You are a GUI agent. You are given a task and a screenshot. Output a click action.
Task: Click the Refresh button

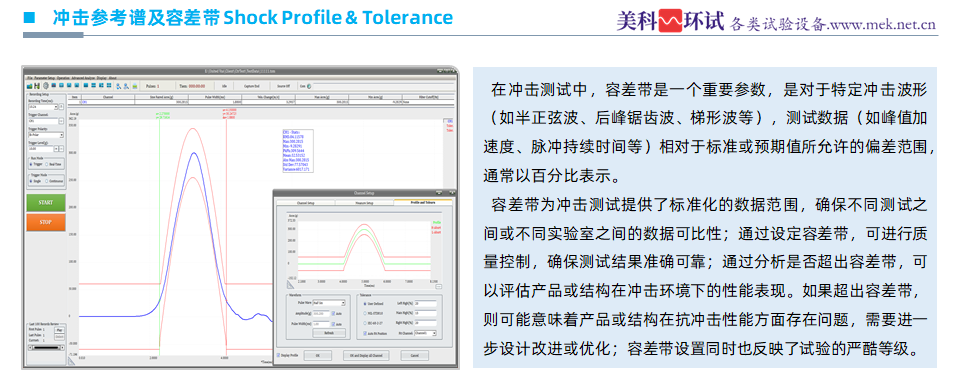tap(329, 333)
